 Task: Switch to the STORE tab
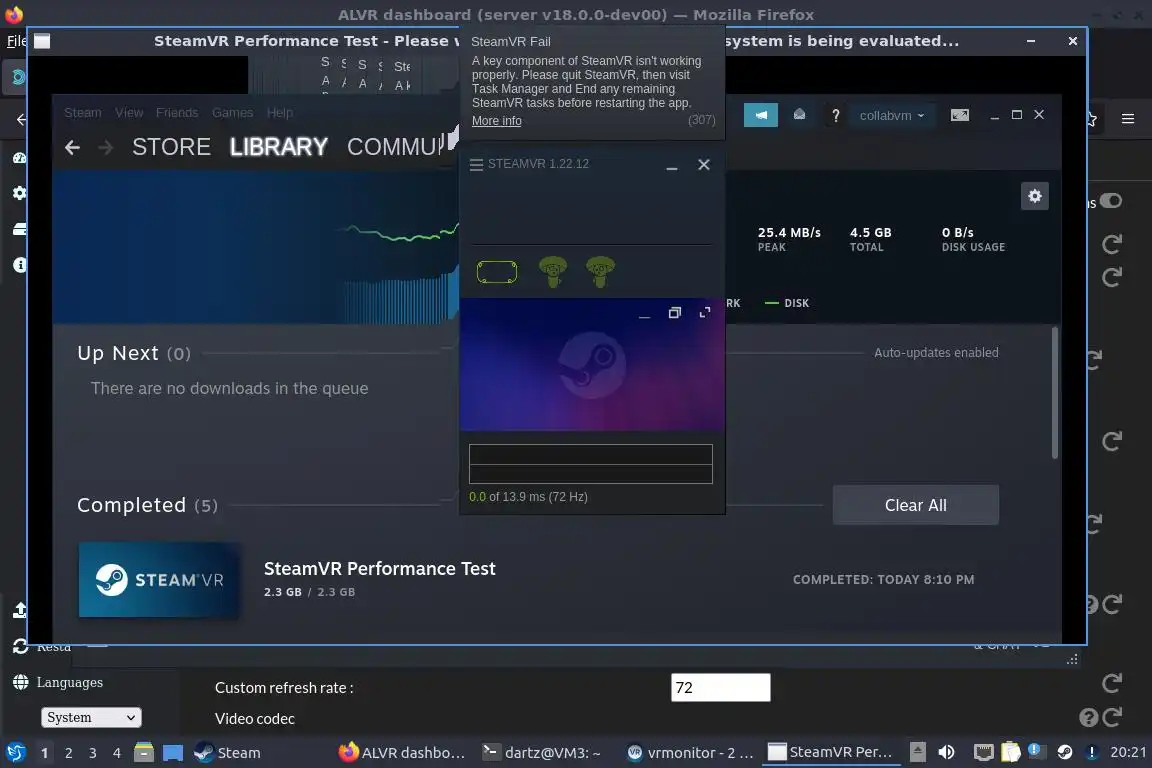(171, 147)
